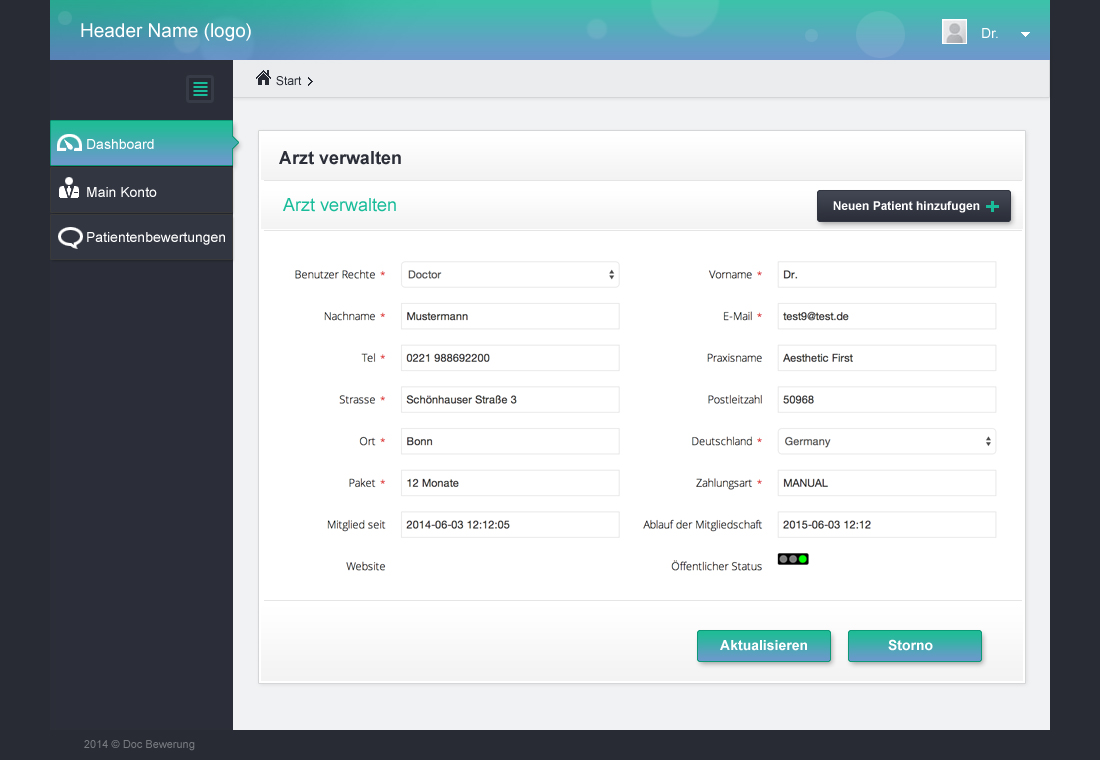Open the Dr. account dropdown arrow

click(1025, 34)
